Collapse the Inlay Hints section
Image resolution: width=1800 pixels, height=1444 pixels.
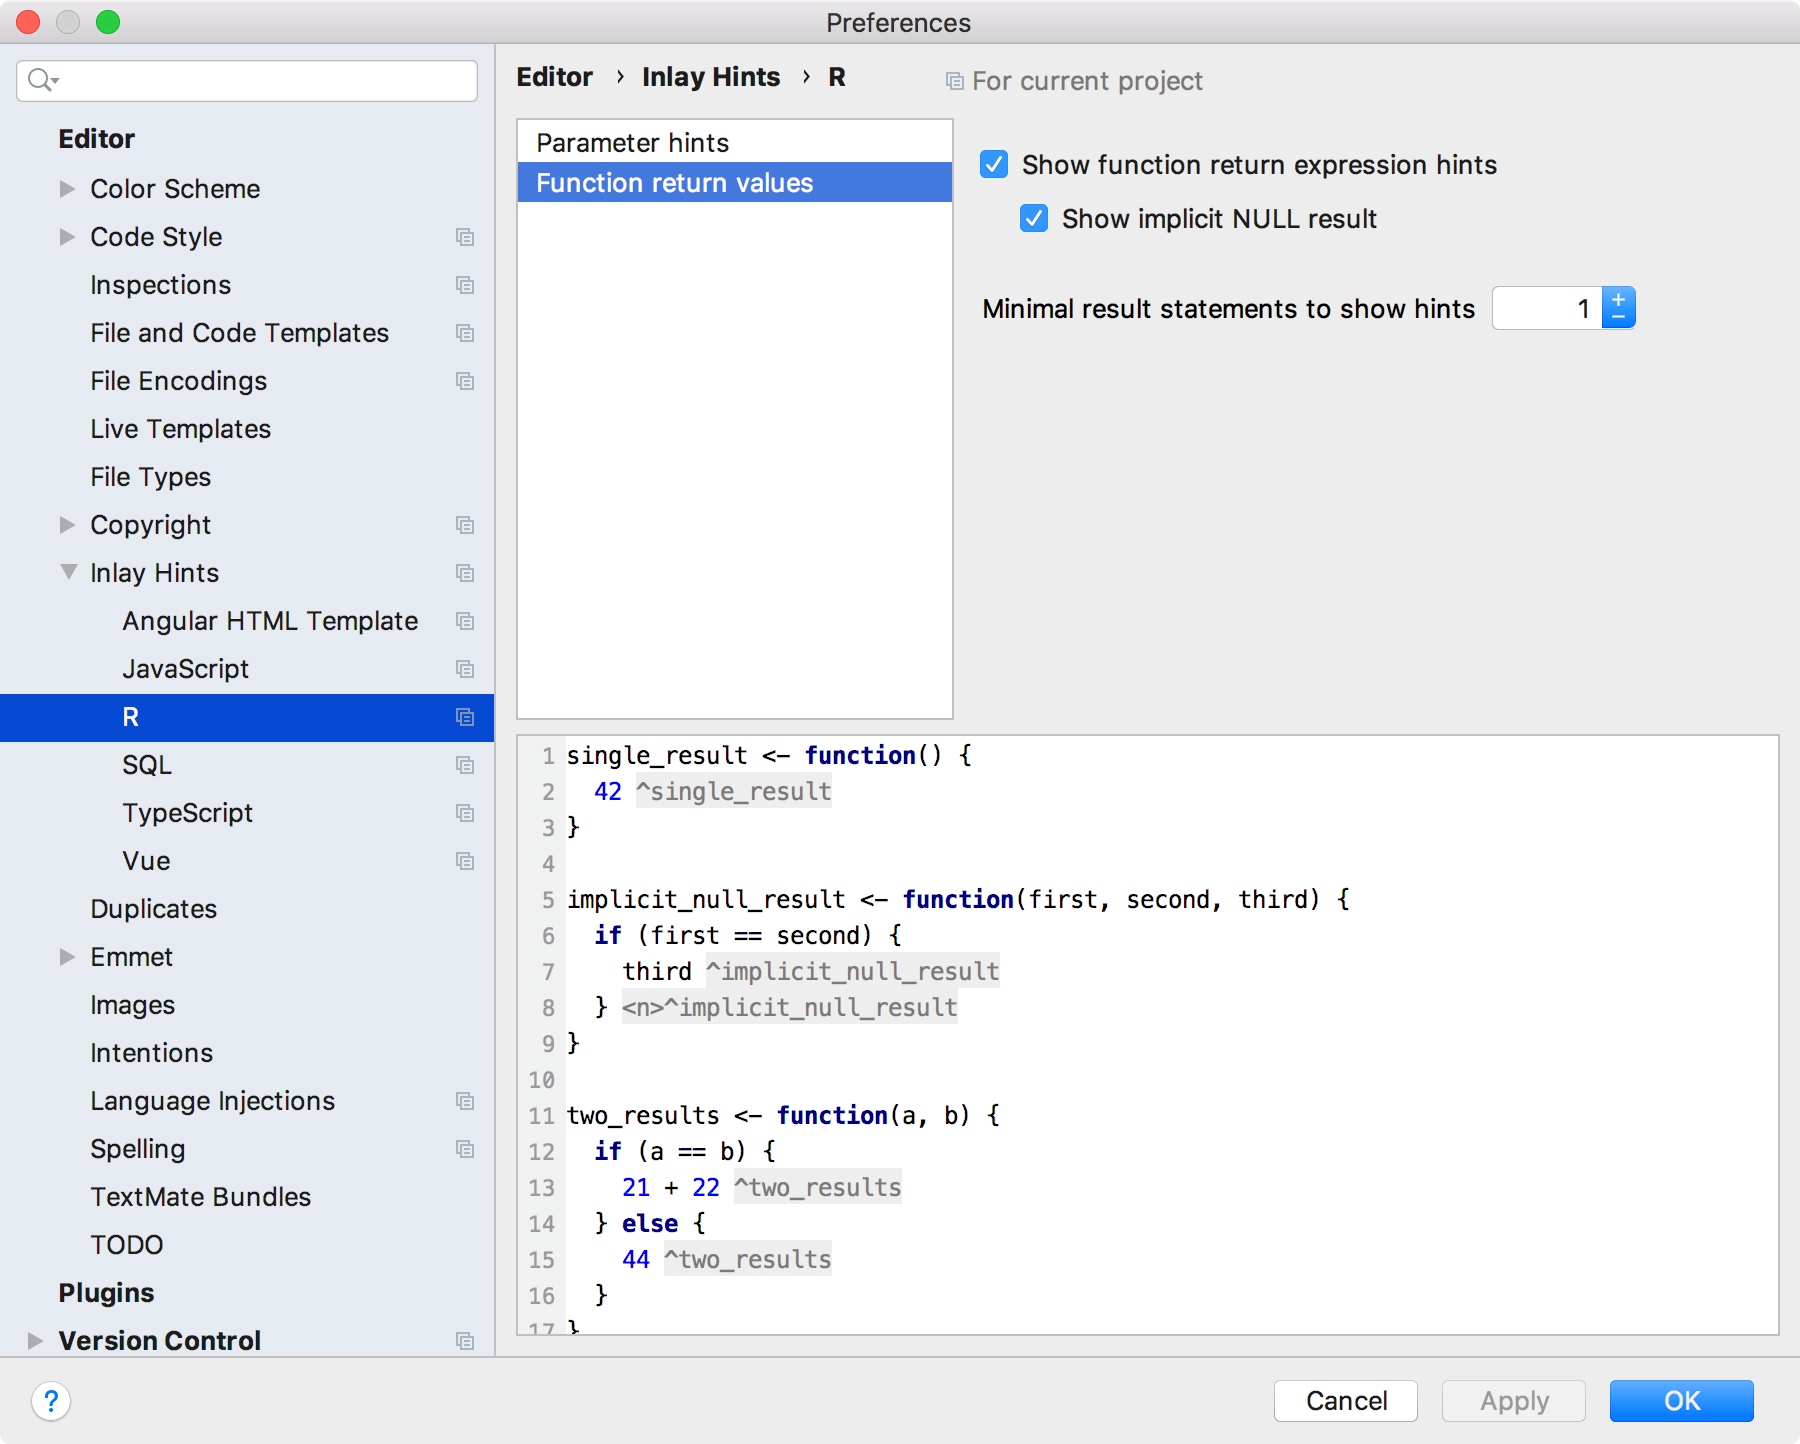pos(67,572)
